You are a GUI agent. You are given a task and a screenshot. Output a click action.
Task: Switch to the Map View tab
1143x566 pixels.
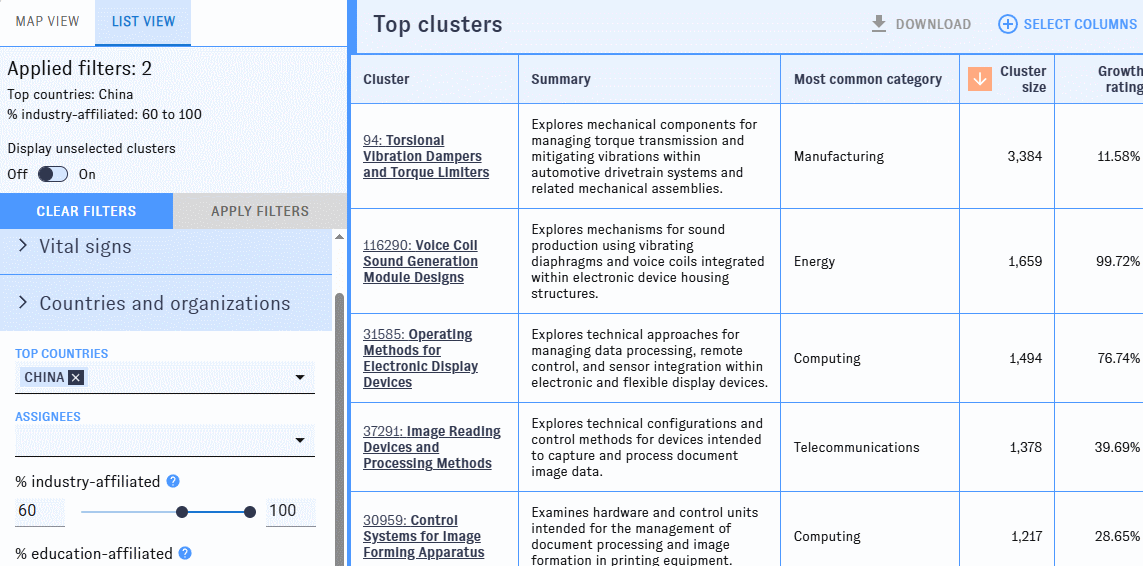[x=47, y=21]
